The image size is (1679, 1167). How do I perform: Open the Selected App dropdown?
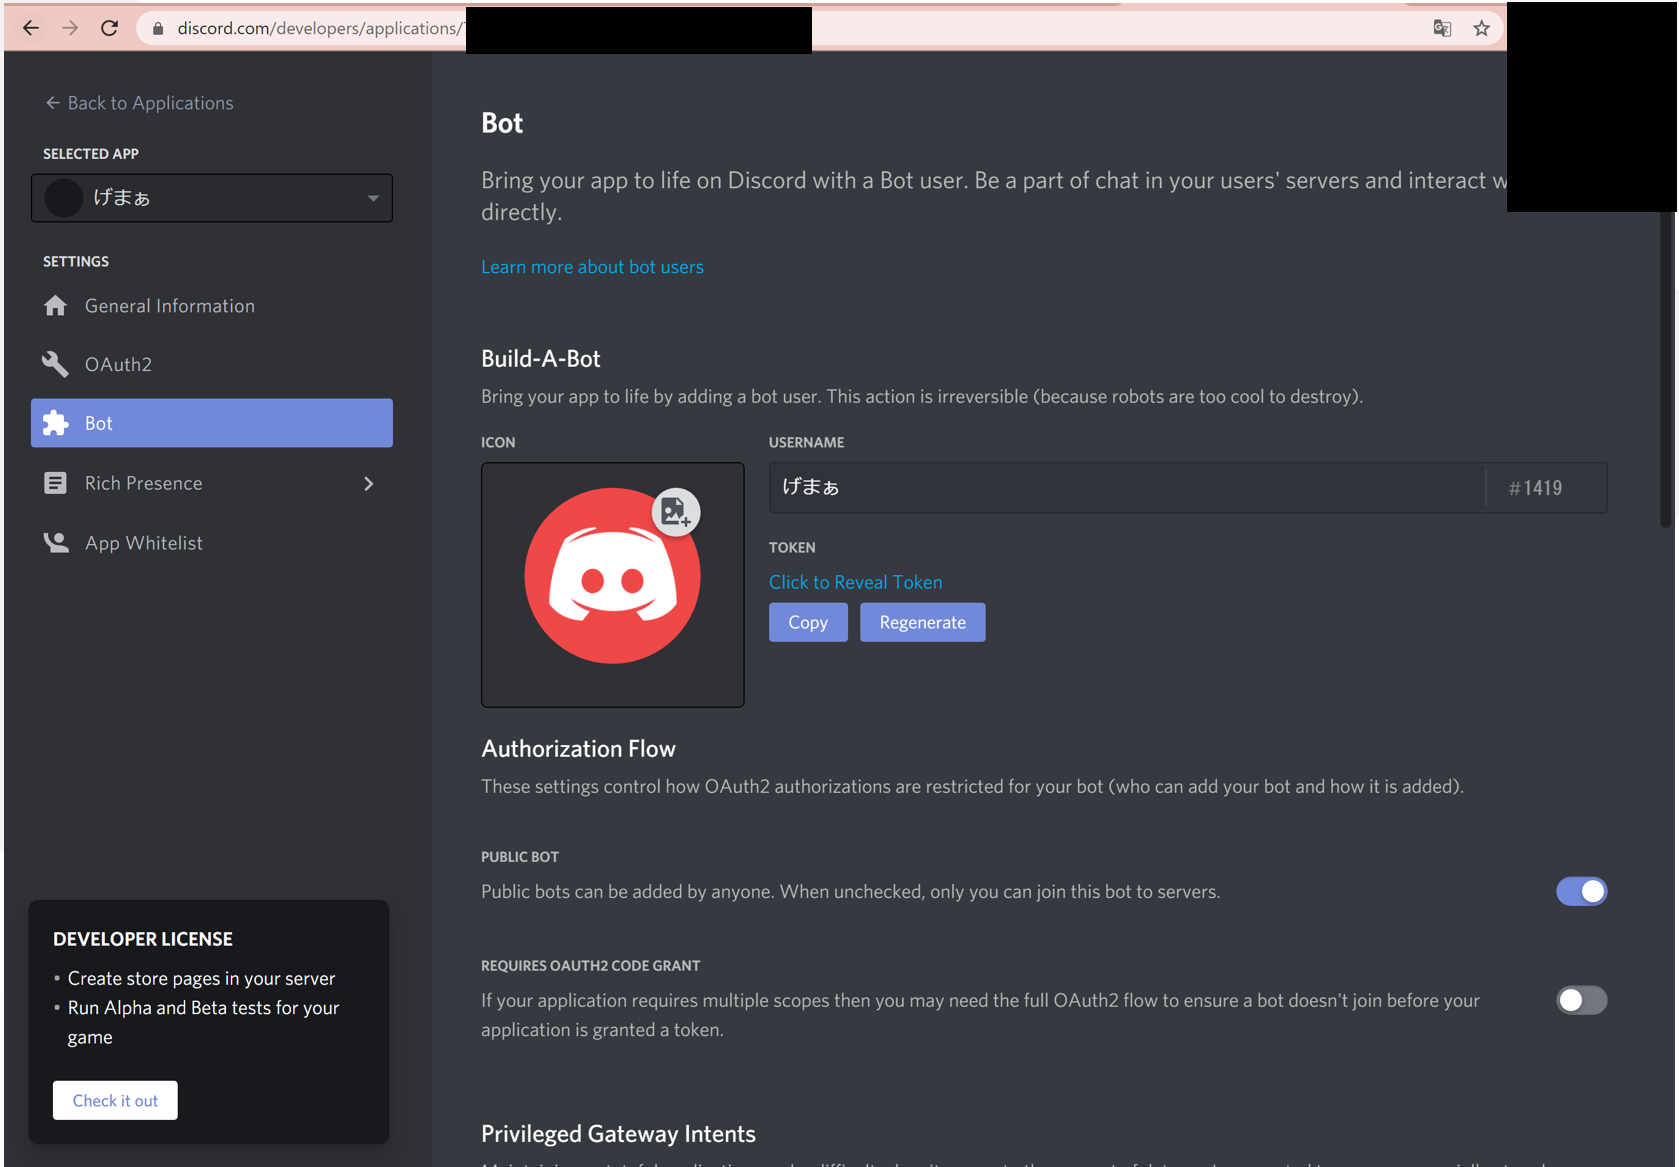(212, 198)
